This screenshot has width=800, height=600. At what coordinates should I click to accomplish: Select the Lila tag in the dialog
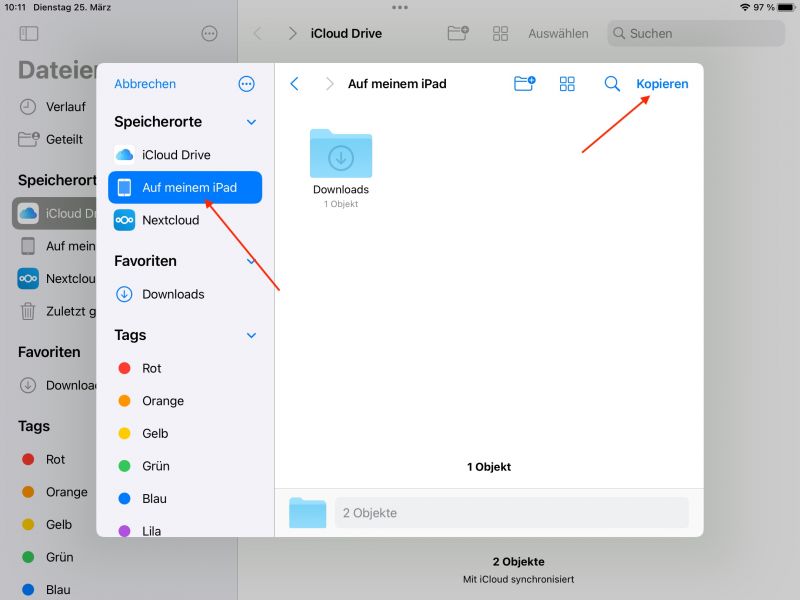point(150,531)
